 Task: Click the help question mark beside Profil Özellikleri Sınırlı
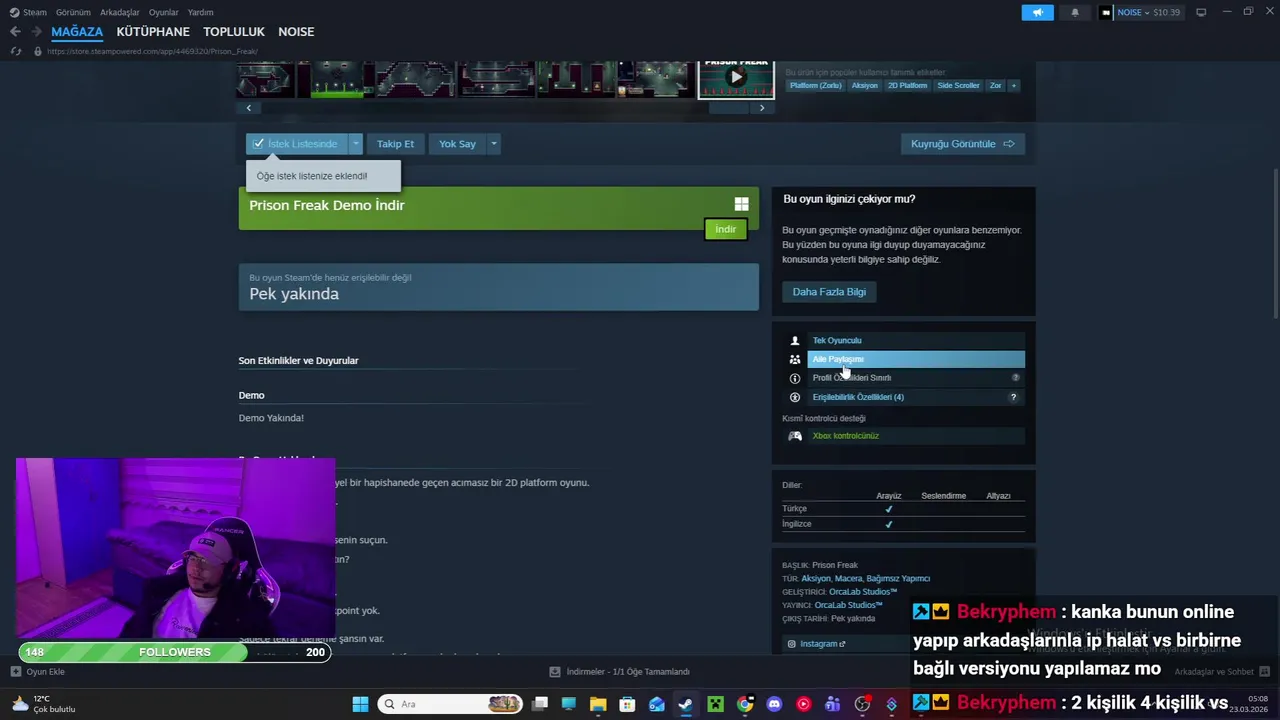click(1016, 378)
